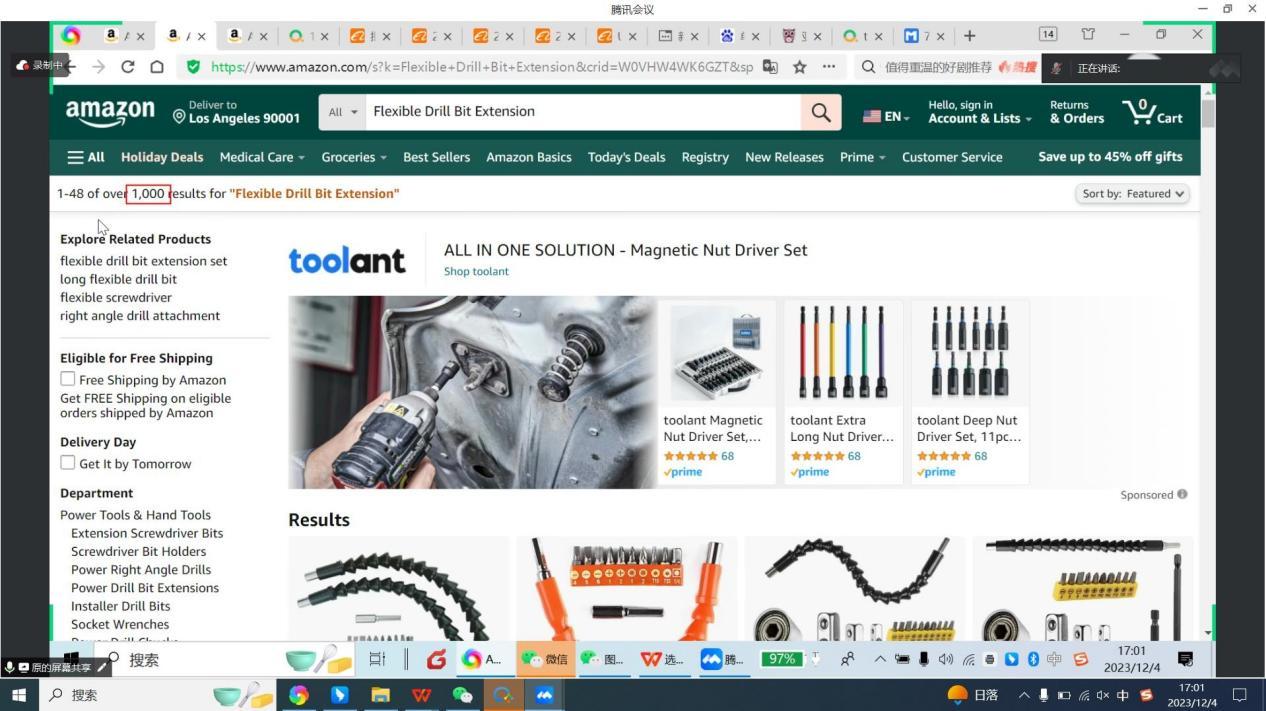Expand the Groceries menu
Screen dimensions: 1266x711
(x=354, y=157)
